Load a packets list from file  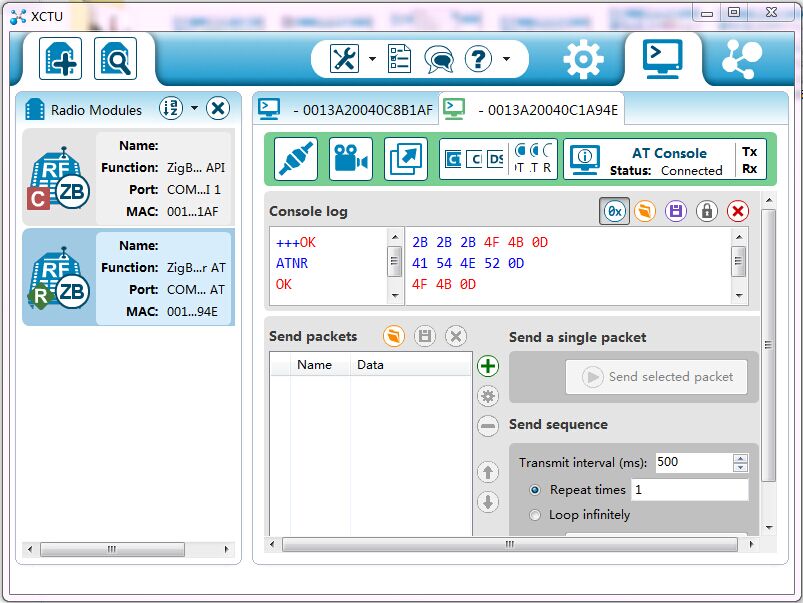pos(394,336)
